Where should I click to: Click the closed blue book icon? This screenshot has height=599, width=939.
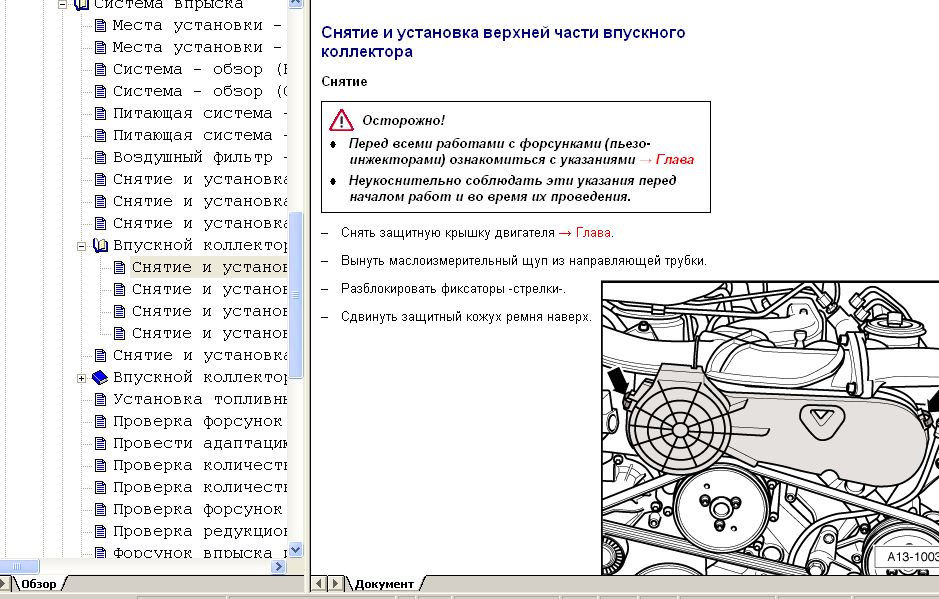[x=100, y=377]
